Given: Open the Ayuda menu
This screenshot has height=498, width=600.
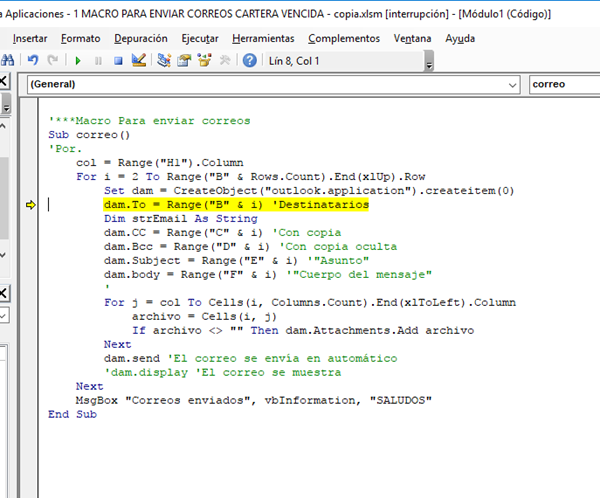Looking at the screenshot, I should [x=460, y=38].
